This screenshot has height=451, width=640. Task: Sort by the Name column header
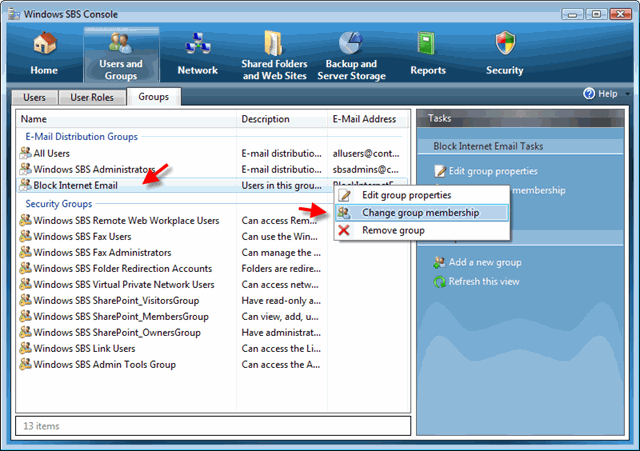(127, 119)
